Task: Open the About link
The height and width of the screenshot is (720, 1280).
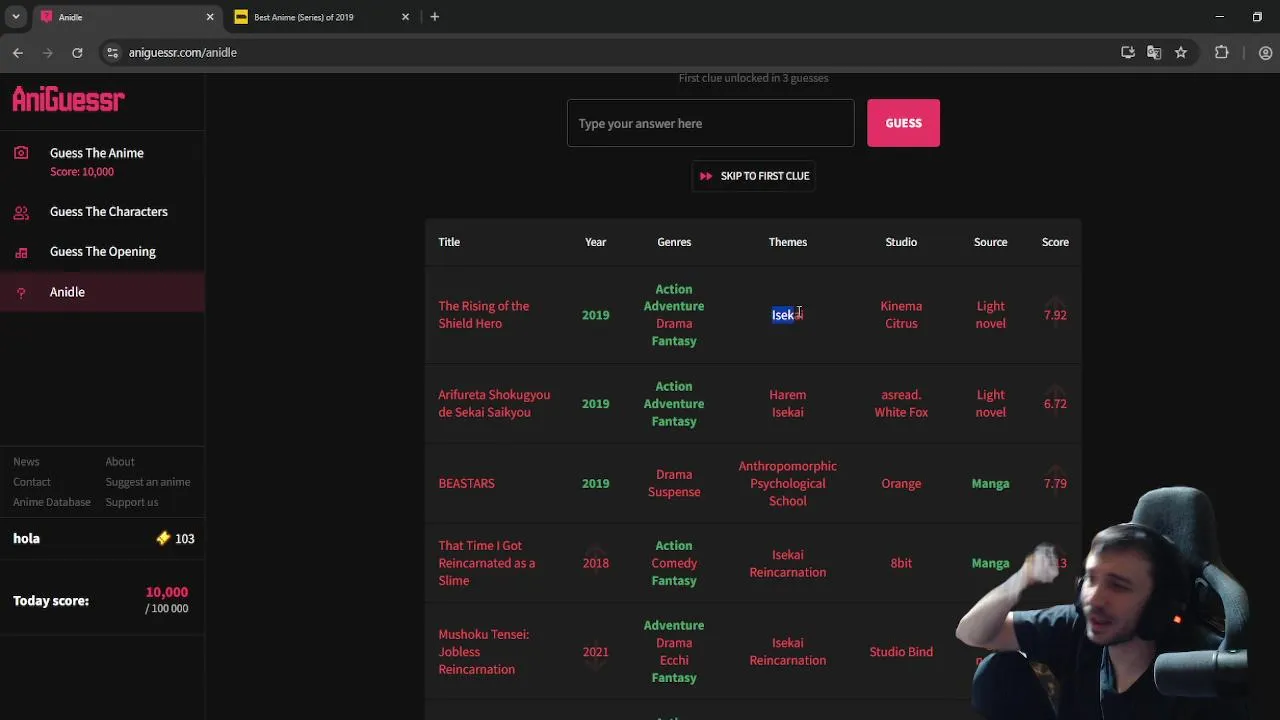Action: click(x=120, y=462)
